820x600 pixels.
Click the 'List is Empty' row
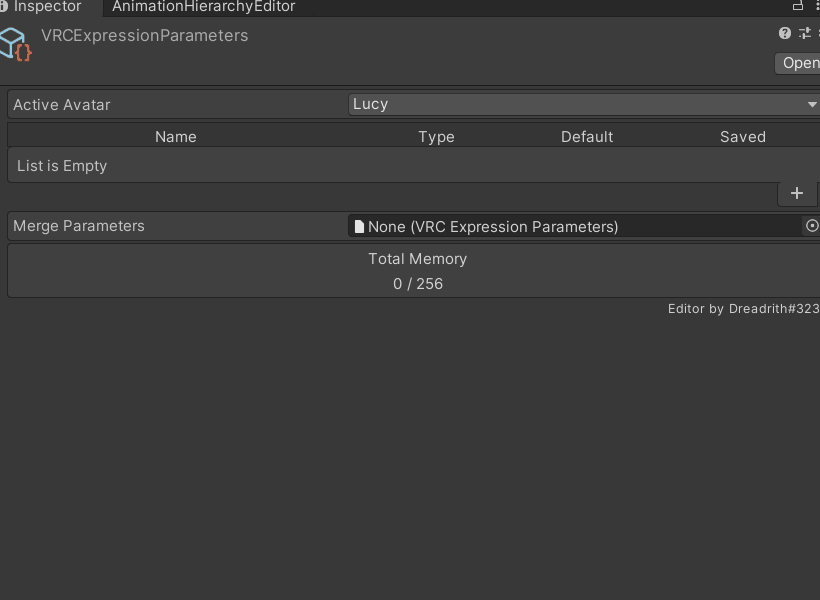(x=62, y=166)
